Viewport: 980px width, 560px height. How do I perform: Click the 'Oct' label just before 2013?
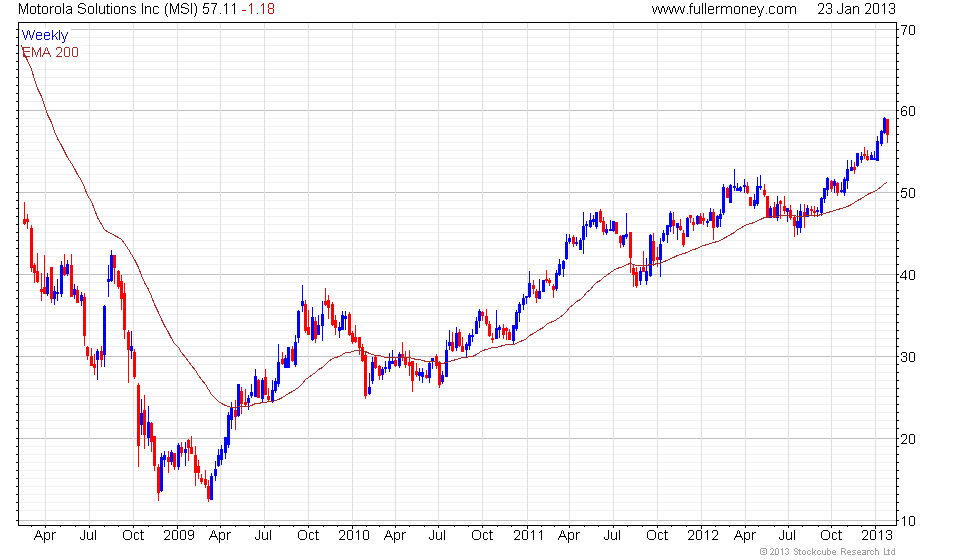pyautogui.click(x=831, y=536)
